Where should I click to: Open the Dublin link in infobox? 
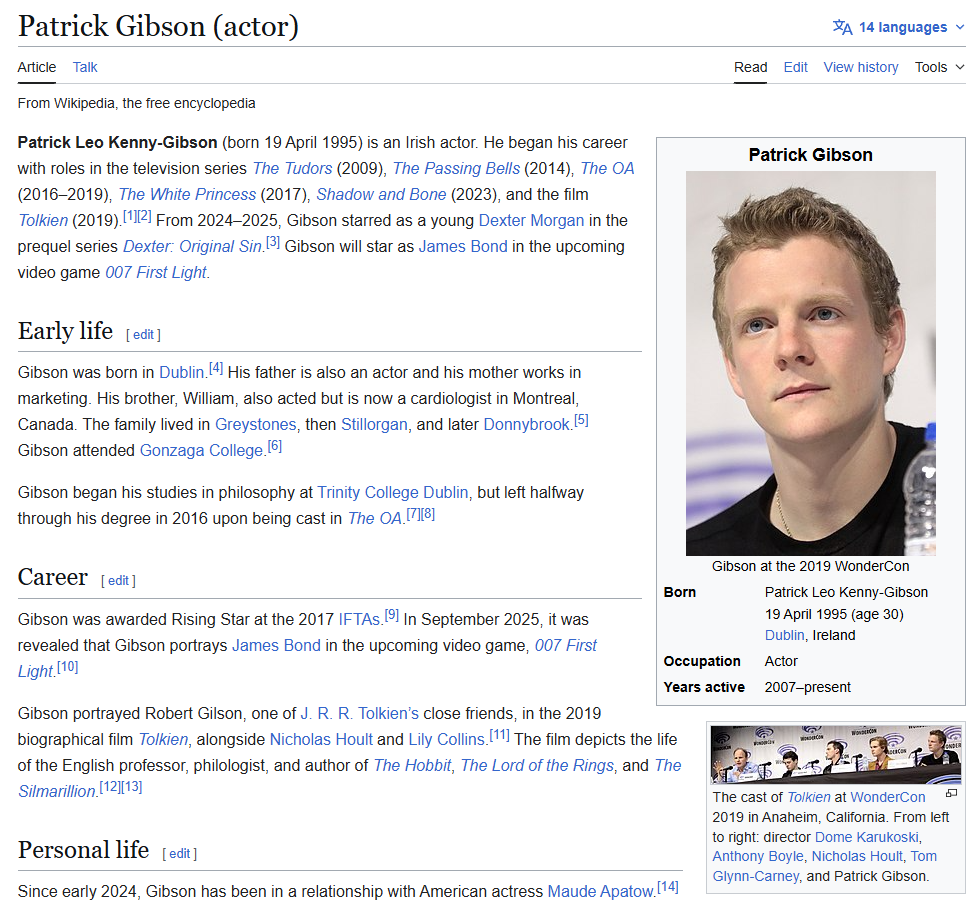coord(784,635)
